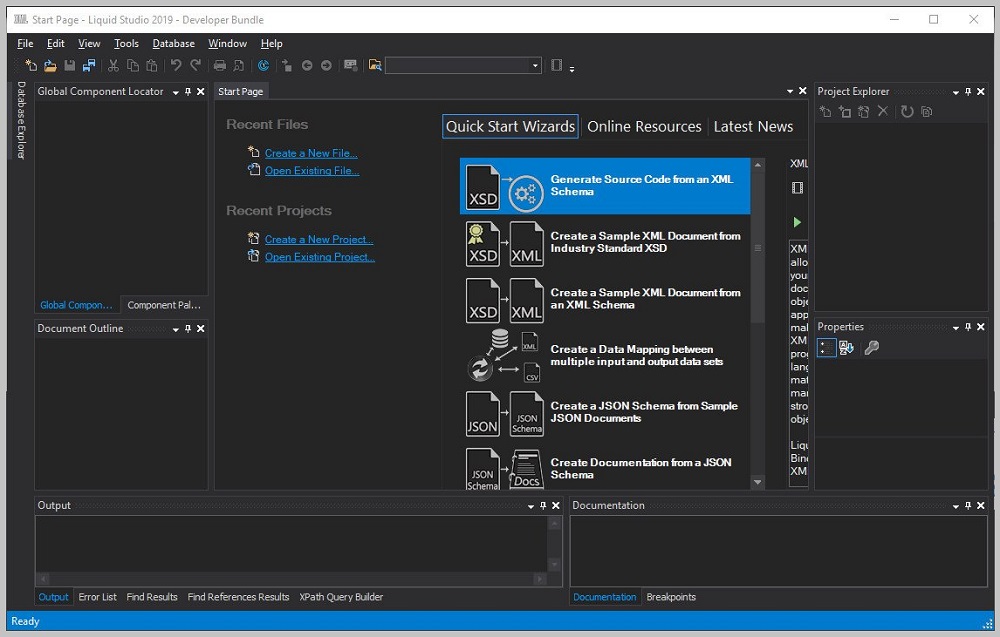Click the Navigate Forward arrow toolbar icon
The height and width of the screenshot is (637, 1000).
(326, 65)
